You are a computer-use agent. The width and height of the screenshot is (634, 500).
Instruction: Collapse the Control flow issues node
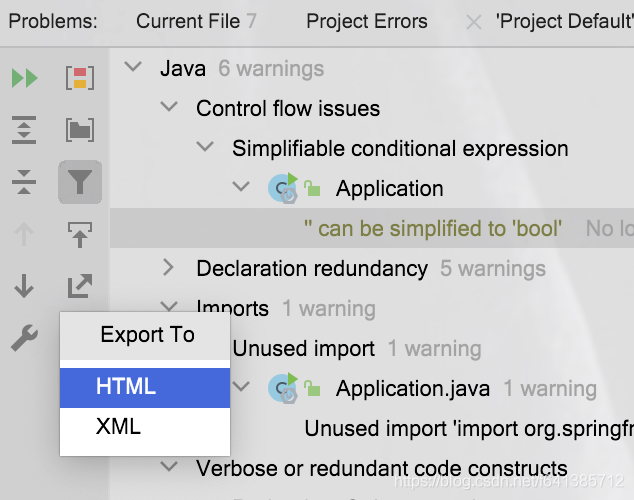(168, 108)
